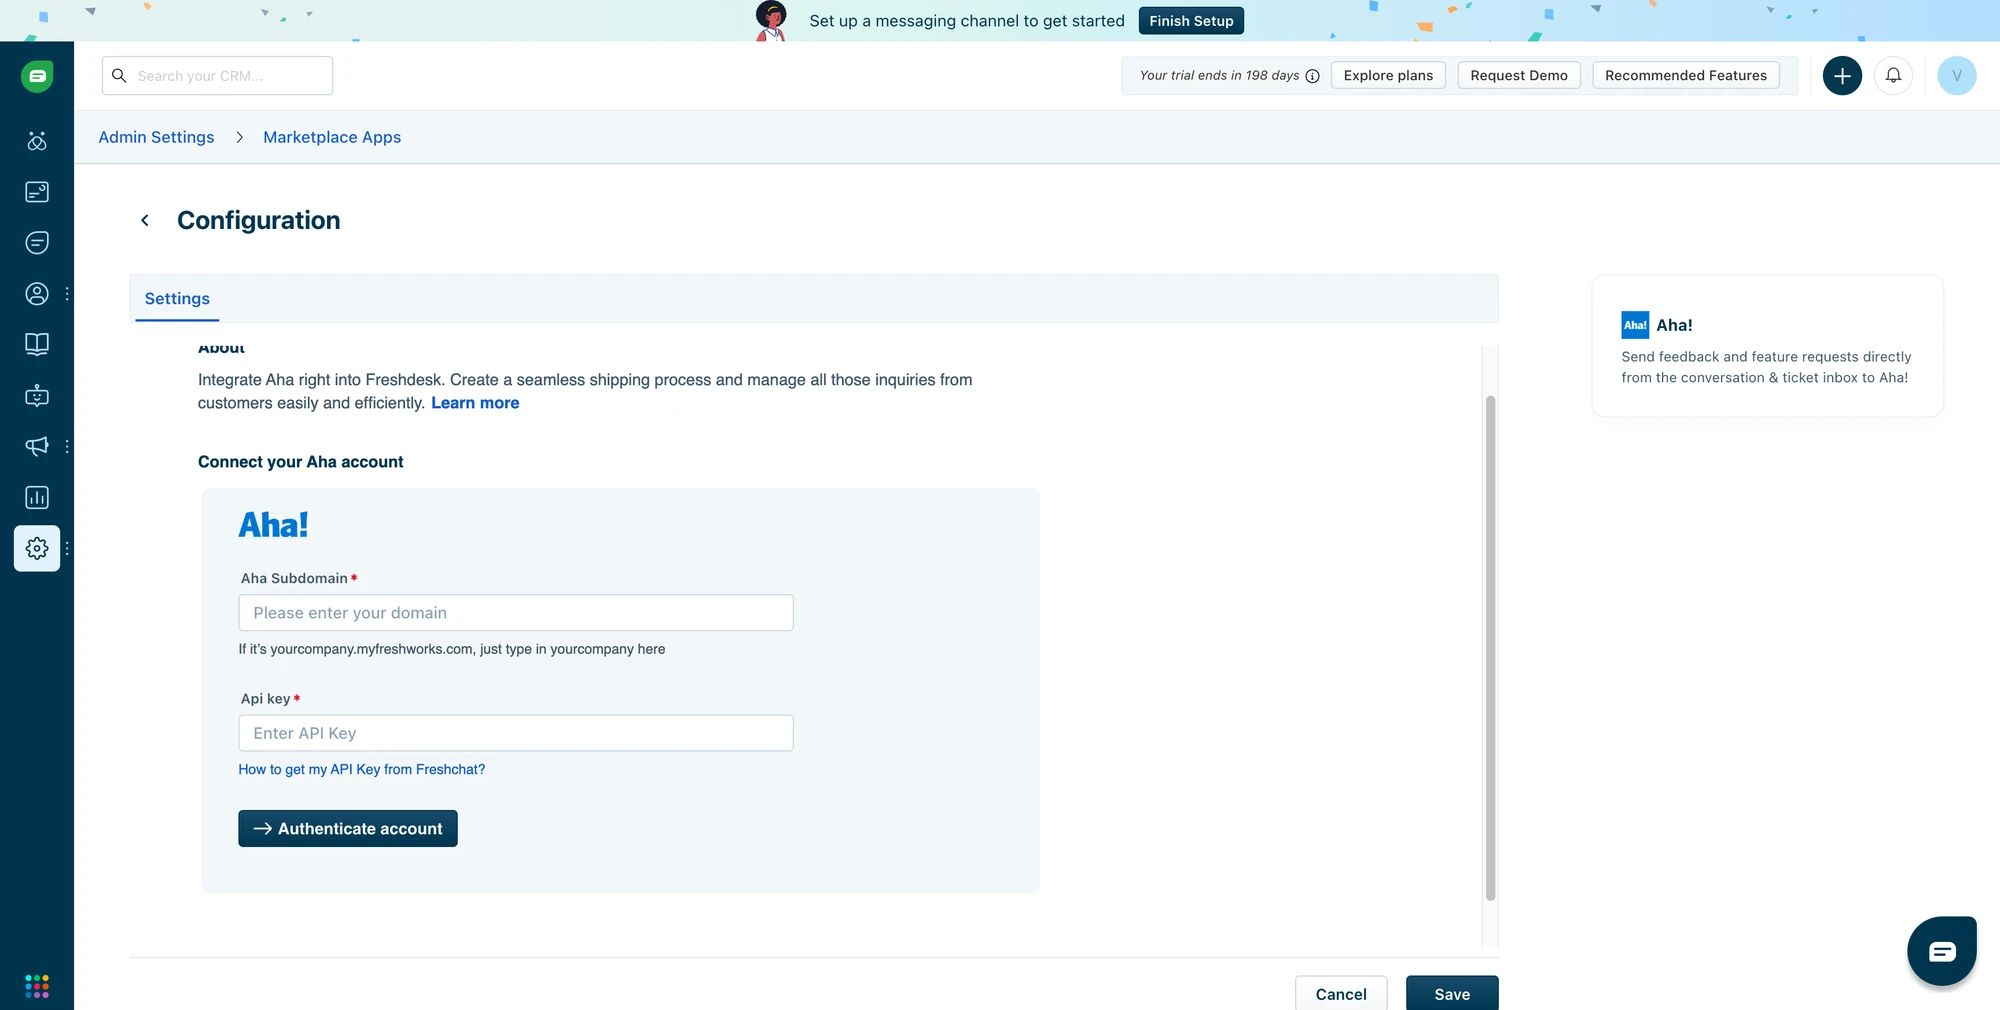Screen dimensions: 2000x1010
Task: Open the inbox conversations sidebar icon
Action: click(37, 192)
